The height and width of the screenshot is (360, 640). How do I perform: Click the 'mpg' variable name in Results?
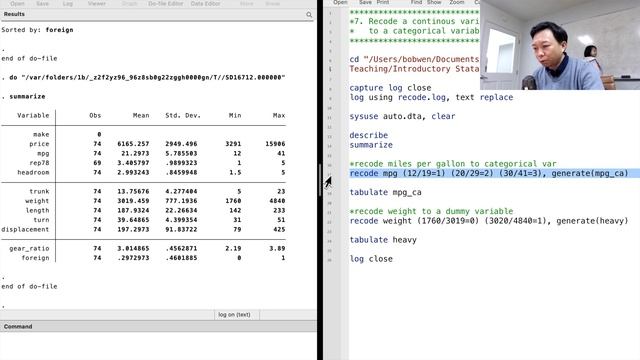pyautogui.click(x=43, y=153)
